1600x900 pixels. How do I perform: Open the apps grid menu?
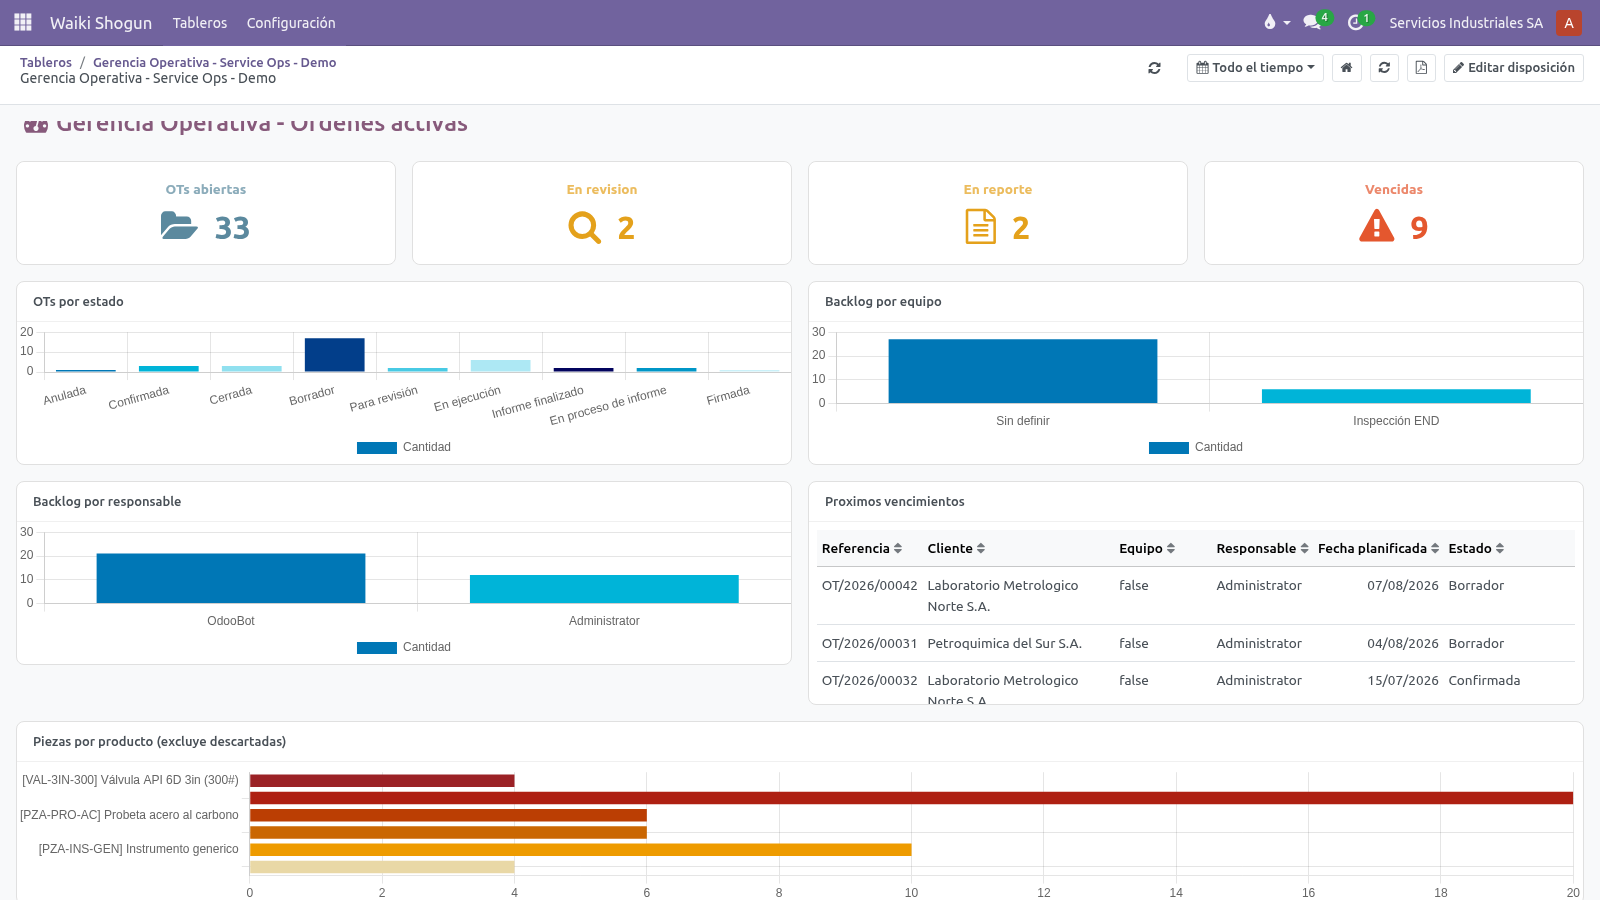(23, 22)
